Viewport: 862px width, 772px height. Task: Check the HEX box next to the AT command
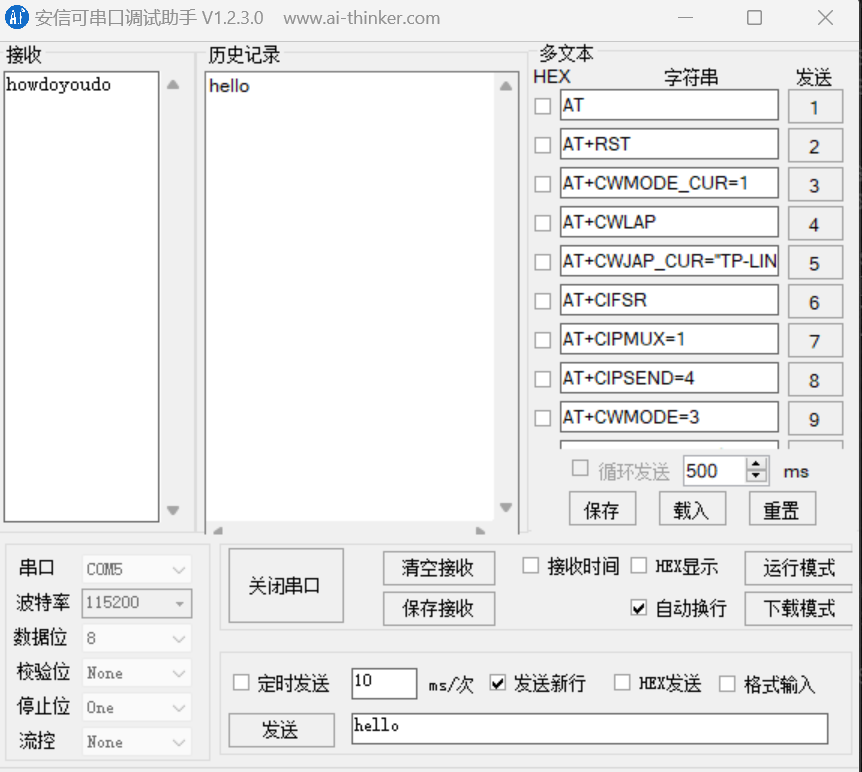pyautogui.click(x=542, y=105)
